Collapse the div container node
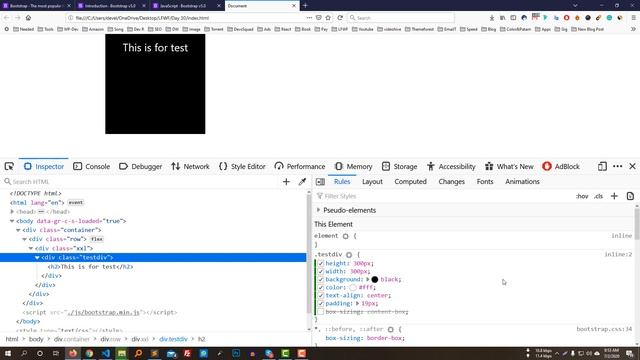640x360 pixels. [x=18, y=230]
